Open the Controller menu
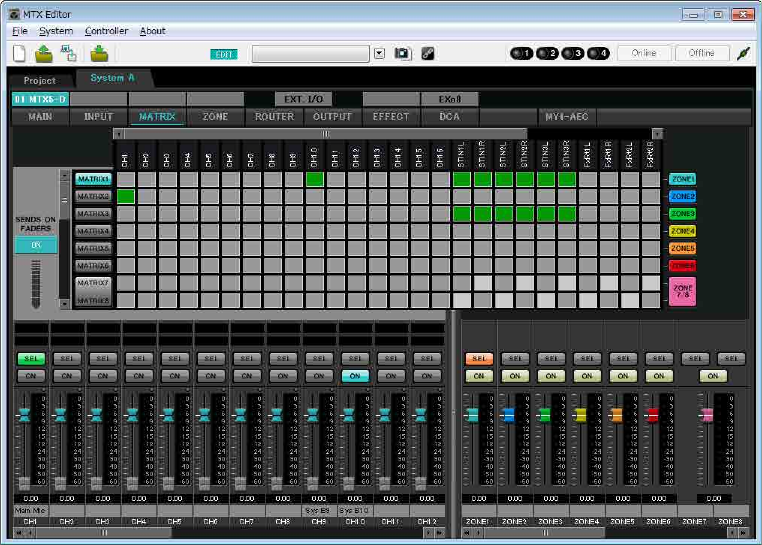 click(x=106, y=31)
